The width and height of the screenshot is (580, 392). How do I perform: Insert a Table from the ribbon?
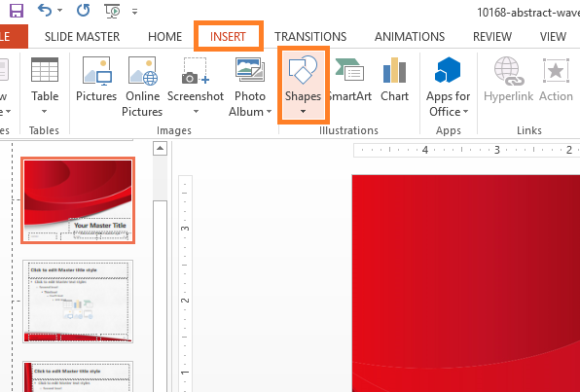click(44, 79)
